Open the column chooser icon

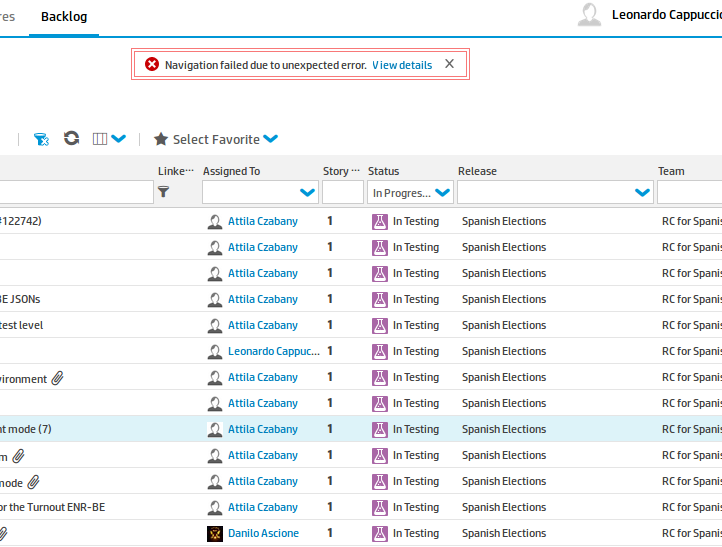tap(100, 139)
